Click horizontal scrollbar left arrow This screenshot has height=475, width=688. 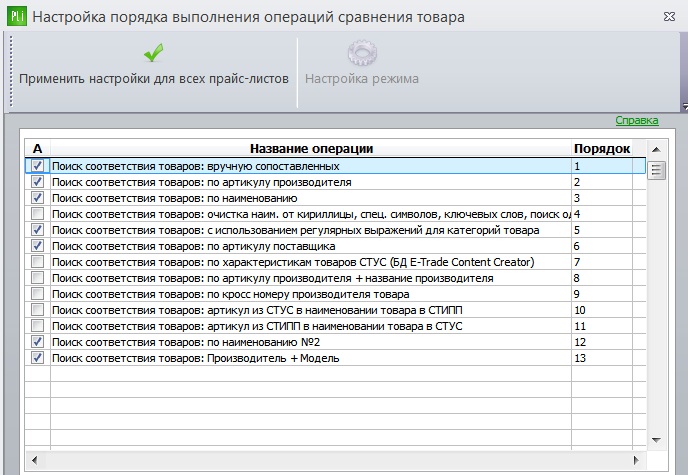(34, 460)
